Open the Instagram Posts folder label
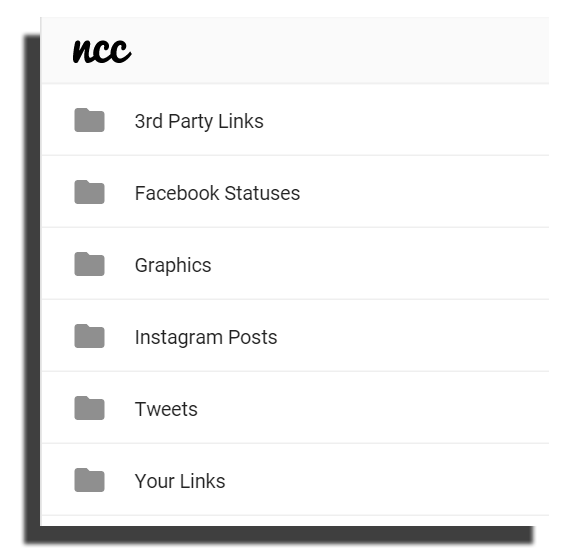568x550 pixels. [206, 338]
